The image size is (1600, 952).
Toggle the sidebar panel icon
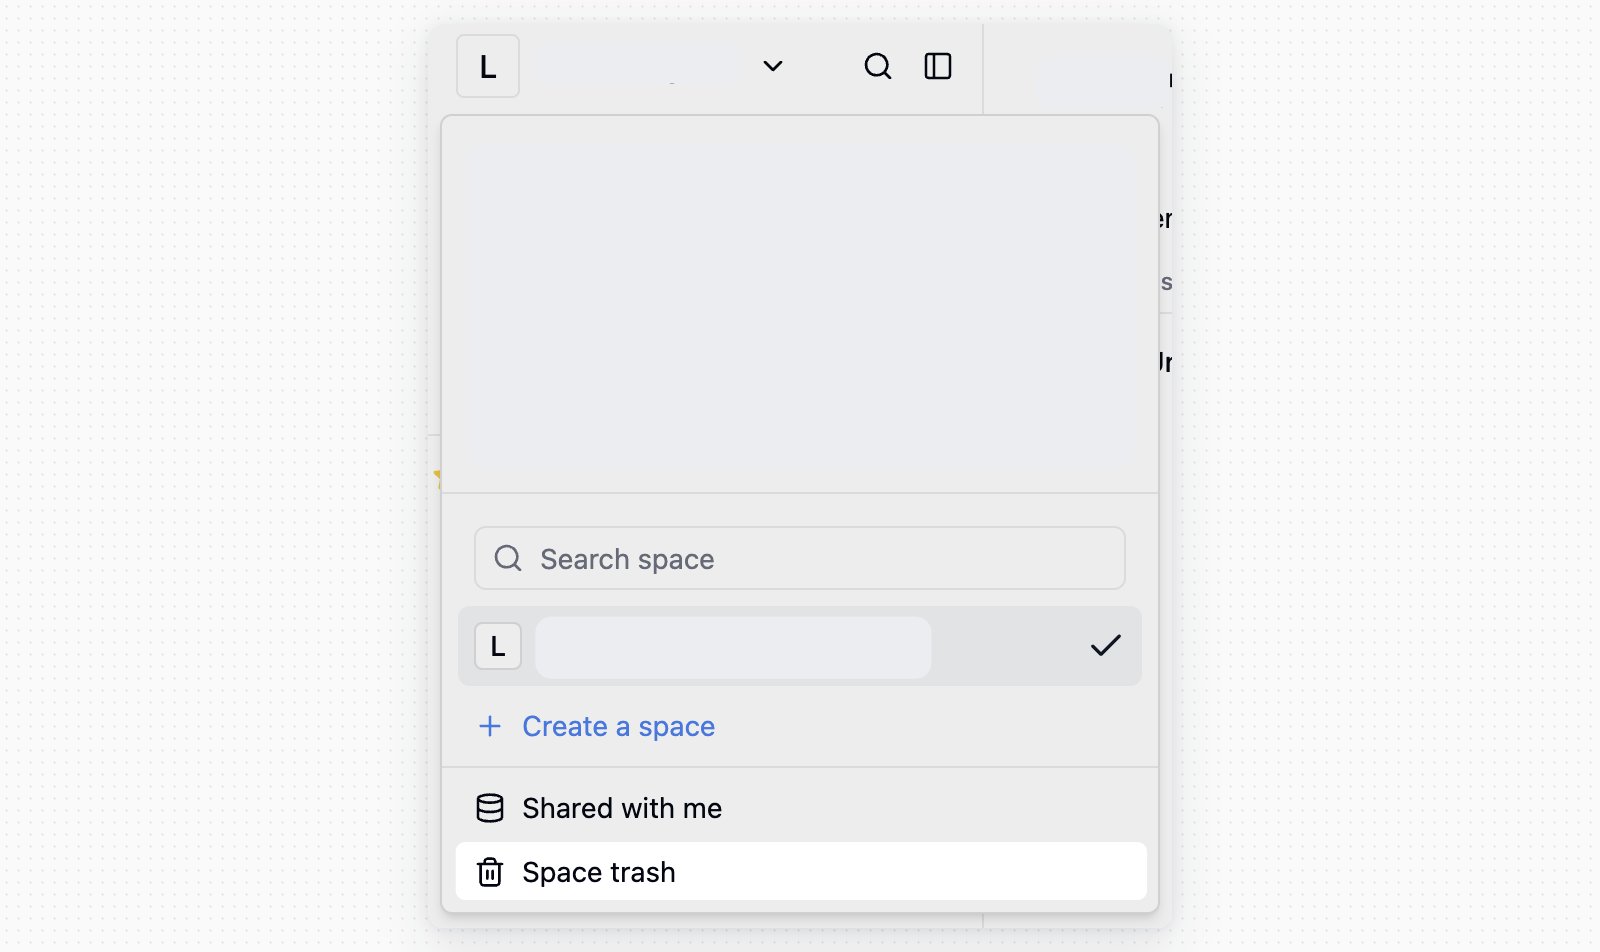(x=938, y=66)
